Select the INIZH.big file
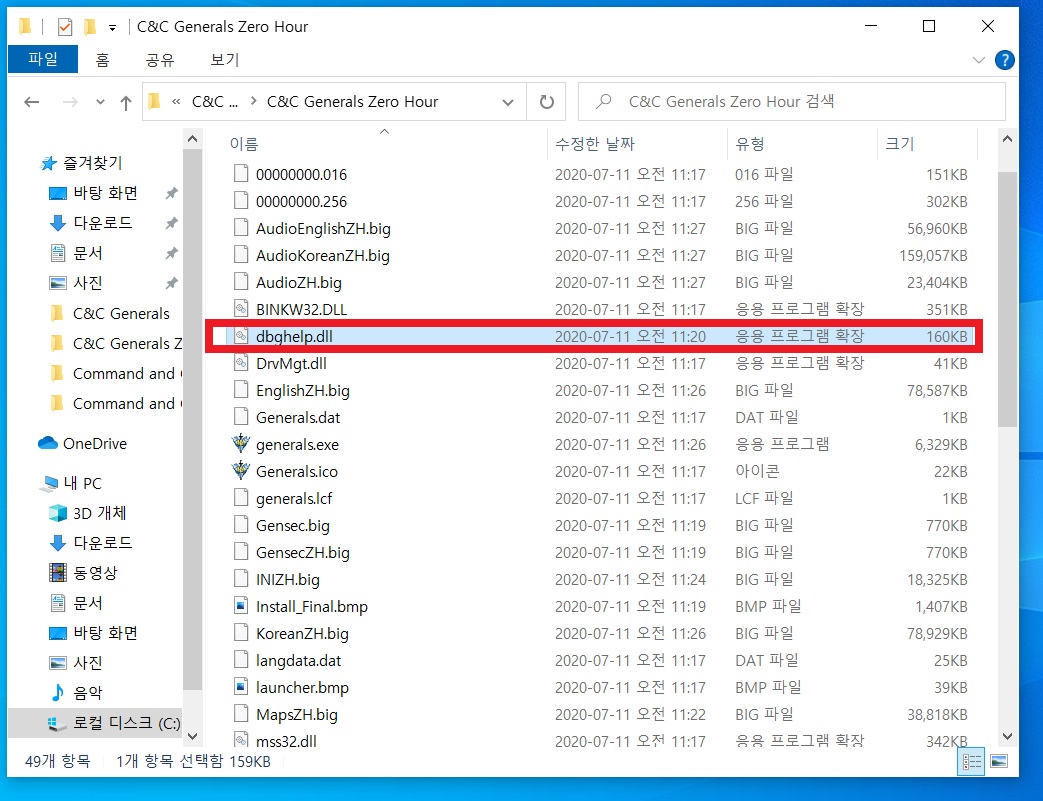1043x801 pixels. tap(287, 579)
